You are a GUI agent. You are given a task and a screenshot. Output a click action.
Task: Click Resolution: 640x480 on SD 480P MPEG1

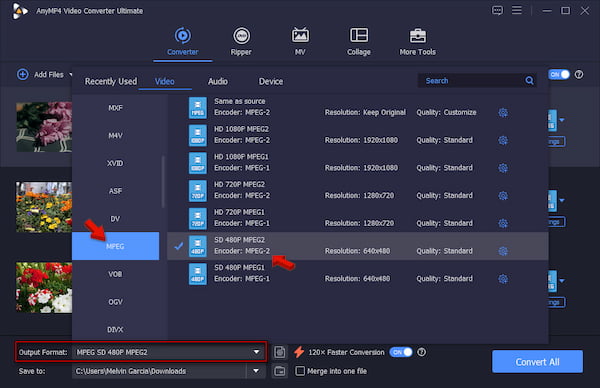[x=357, y=279]
